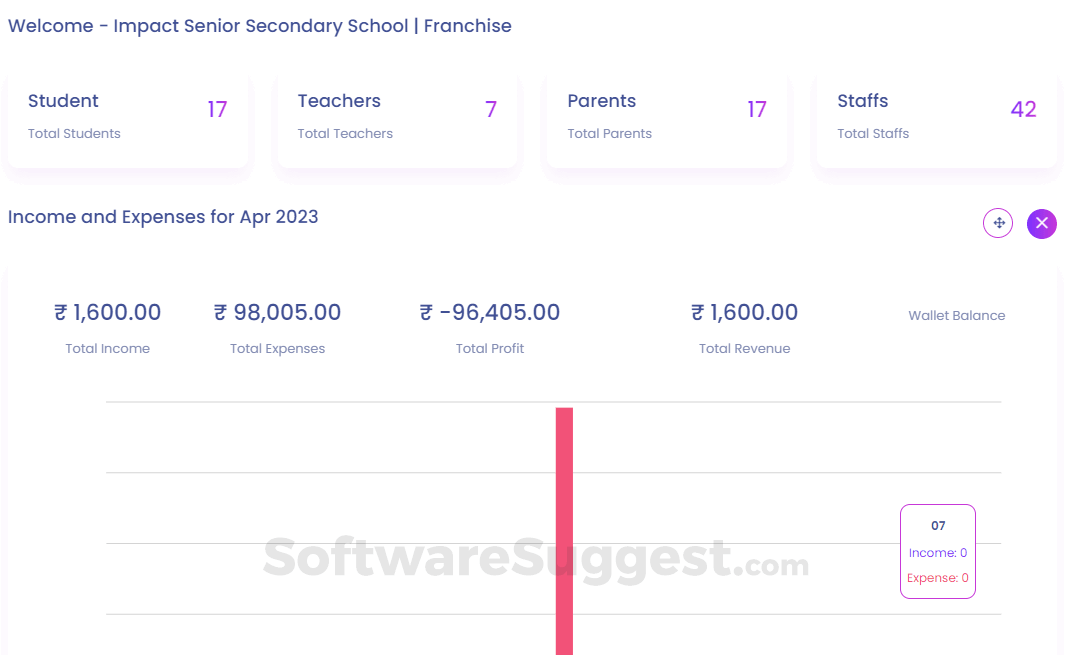Click the move widget icon

click(x=997, y=223)
